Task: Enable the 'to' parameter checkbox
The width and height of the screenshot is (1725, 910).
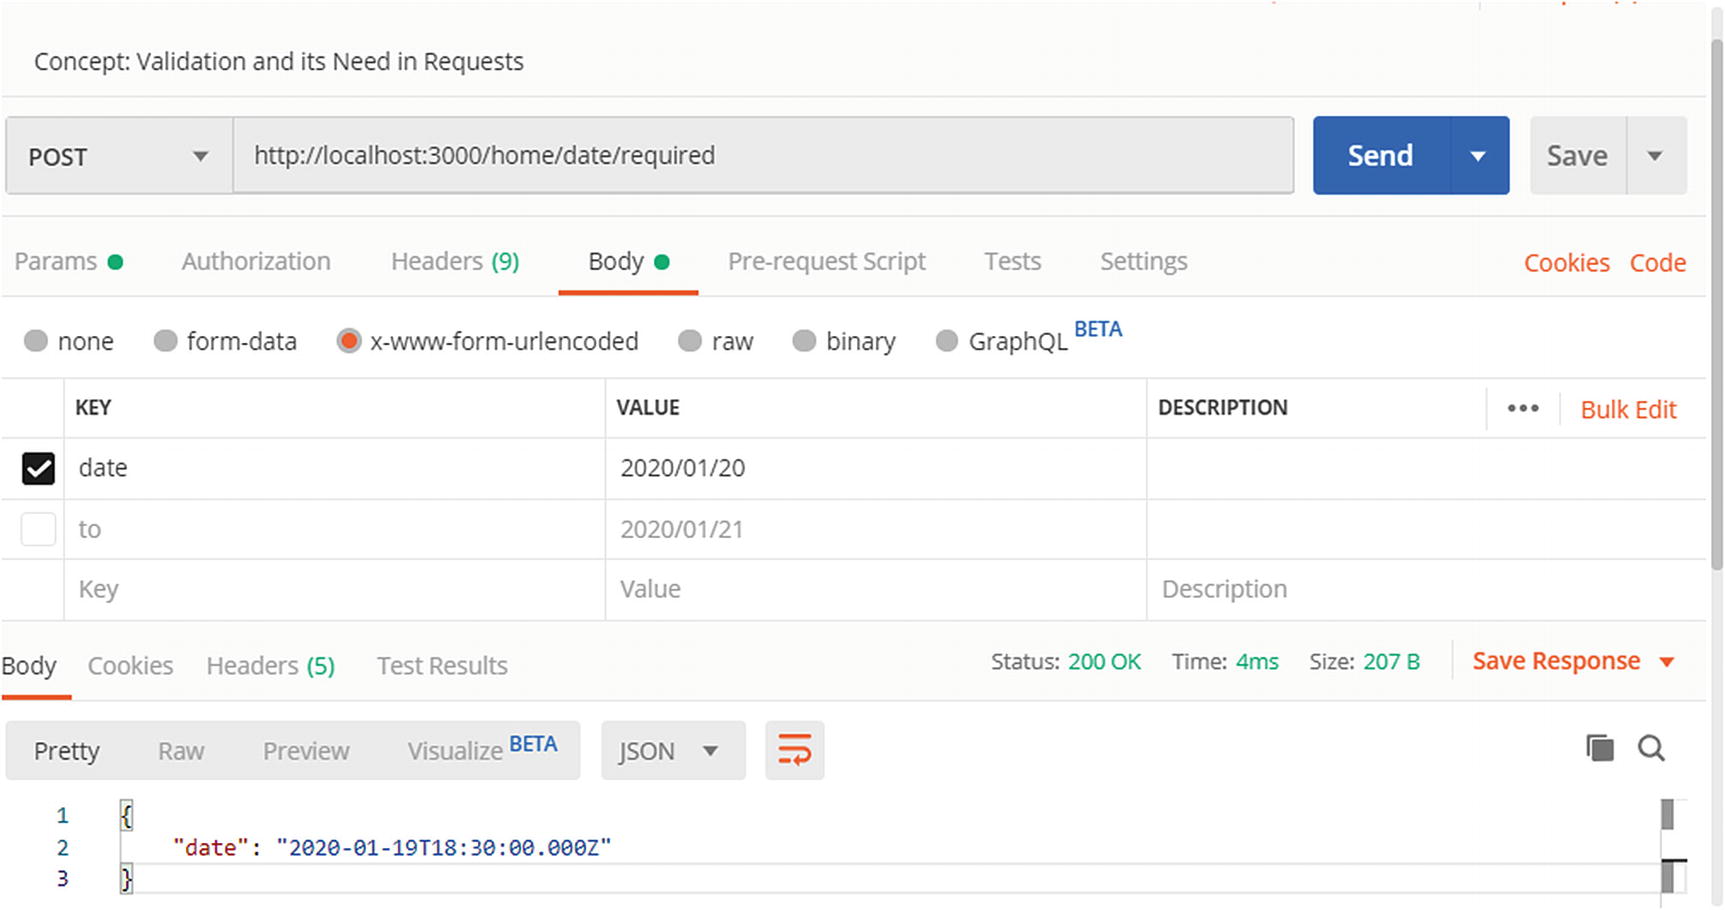Action: click(38, 529)
